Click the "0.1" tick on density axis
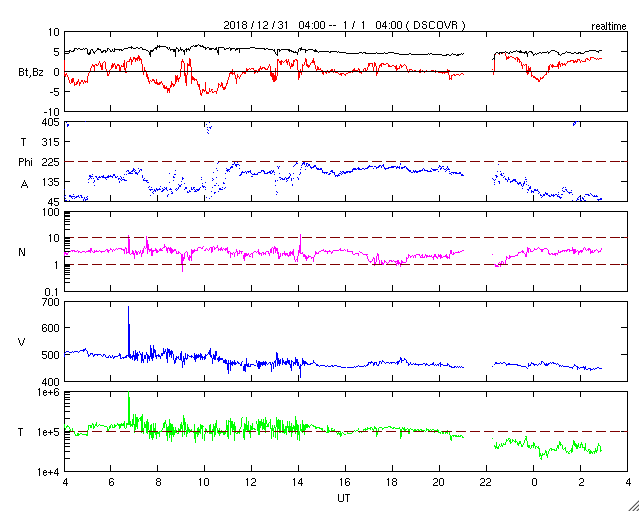 coord(54,292)
